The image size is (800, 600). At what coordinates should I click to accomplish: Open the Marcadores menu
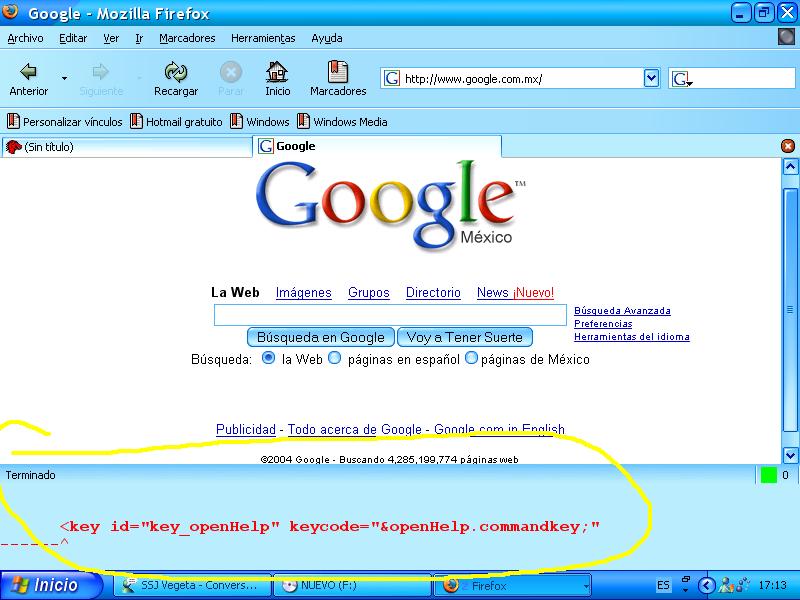click(x=187, y=38)
